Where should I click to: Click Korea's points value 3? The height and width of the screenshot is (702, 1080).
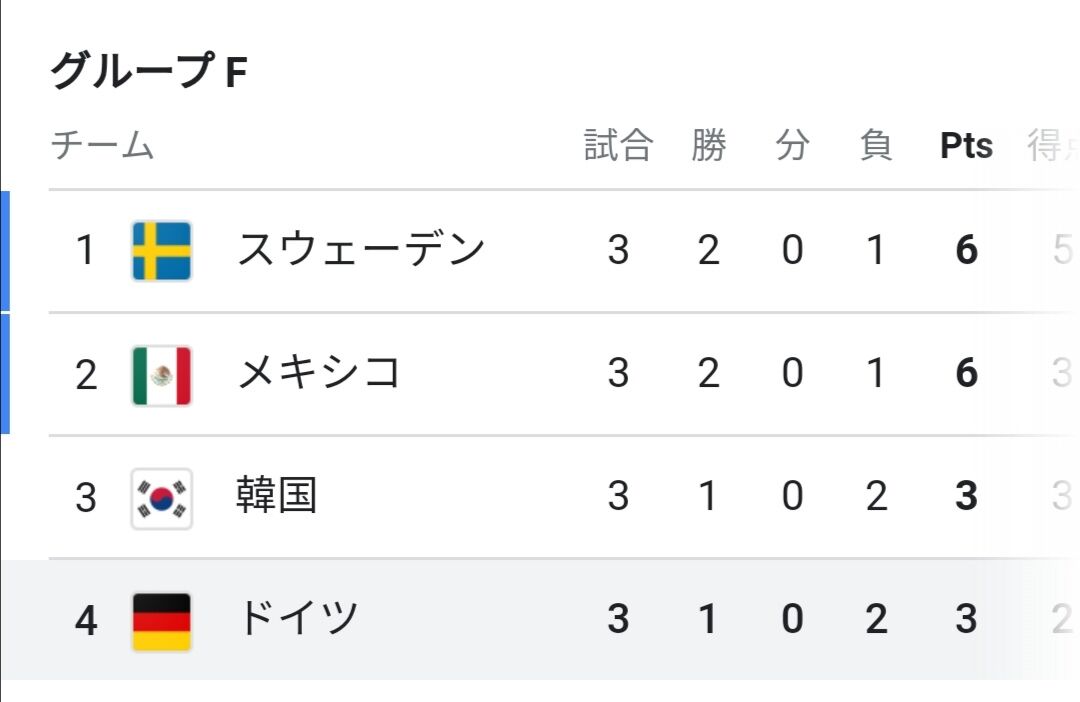click(966, 495)
